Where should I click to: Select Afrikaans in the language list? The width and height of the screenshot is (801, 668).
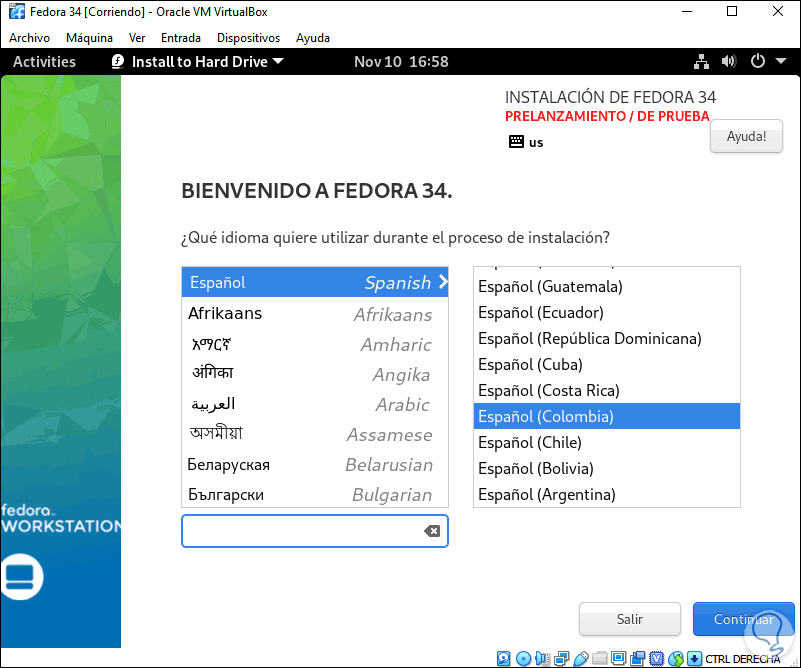click(x=315, y=314)
